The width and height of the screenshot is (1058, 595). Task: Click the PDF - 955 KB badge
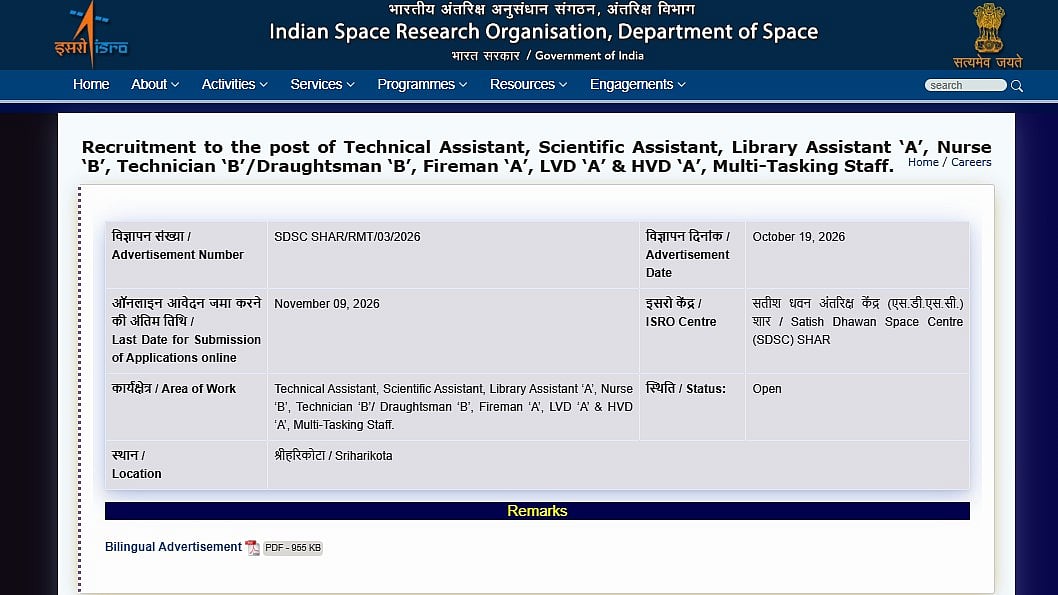point(292,548)
